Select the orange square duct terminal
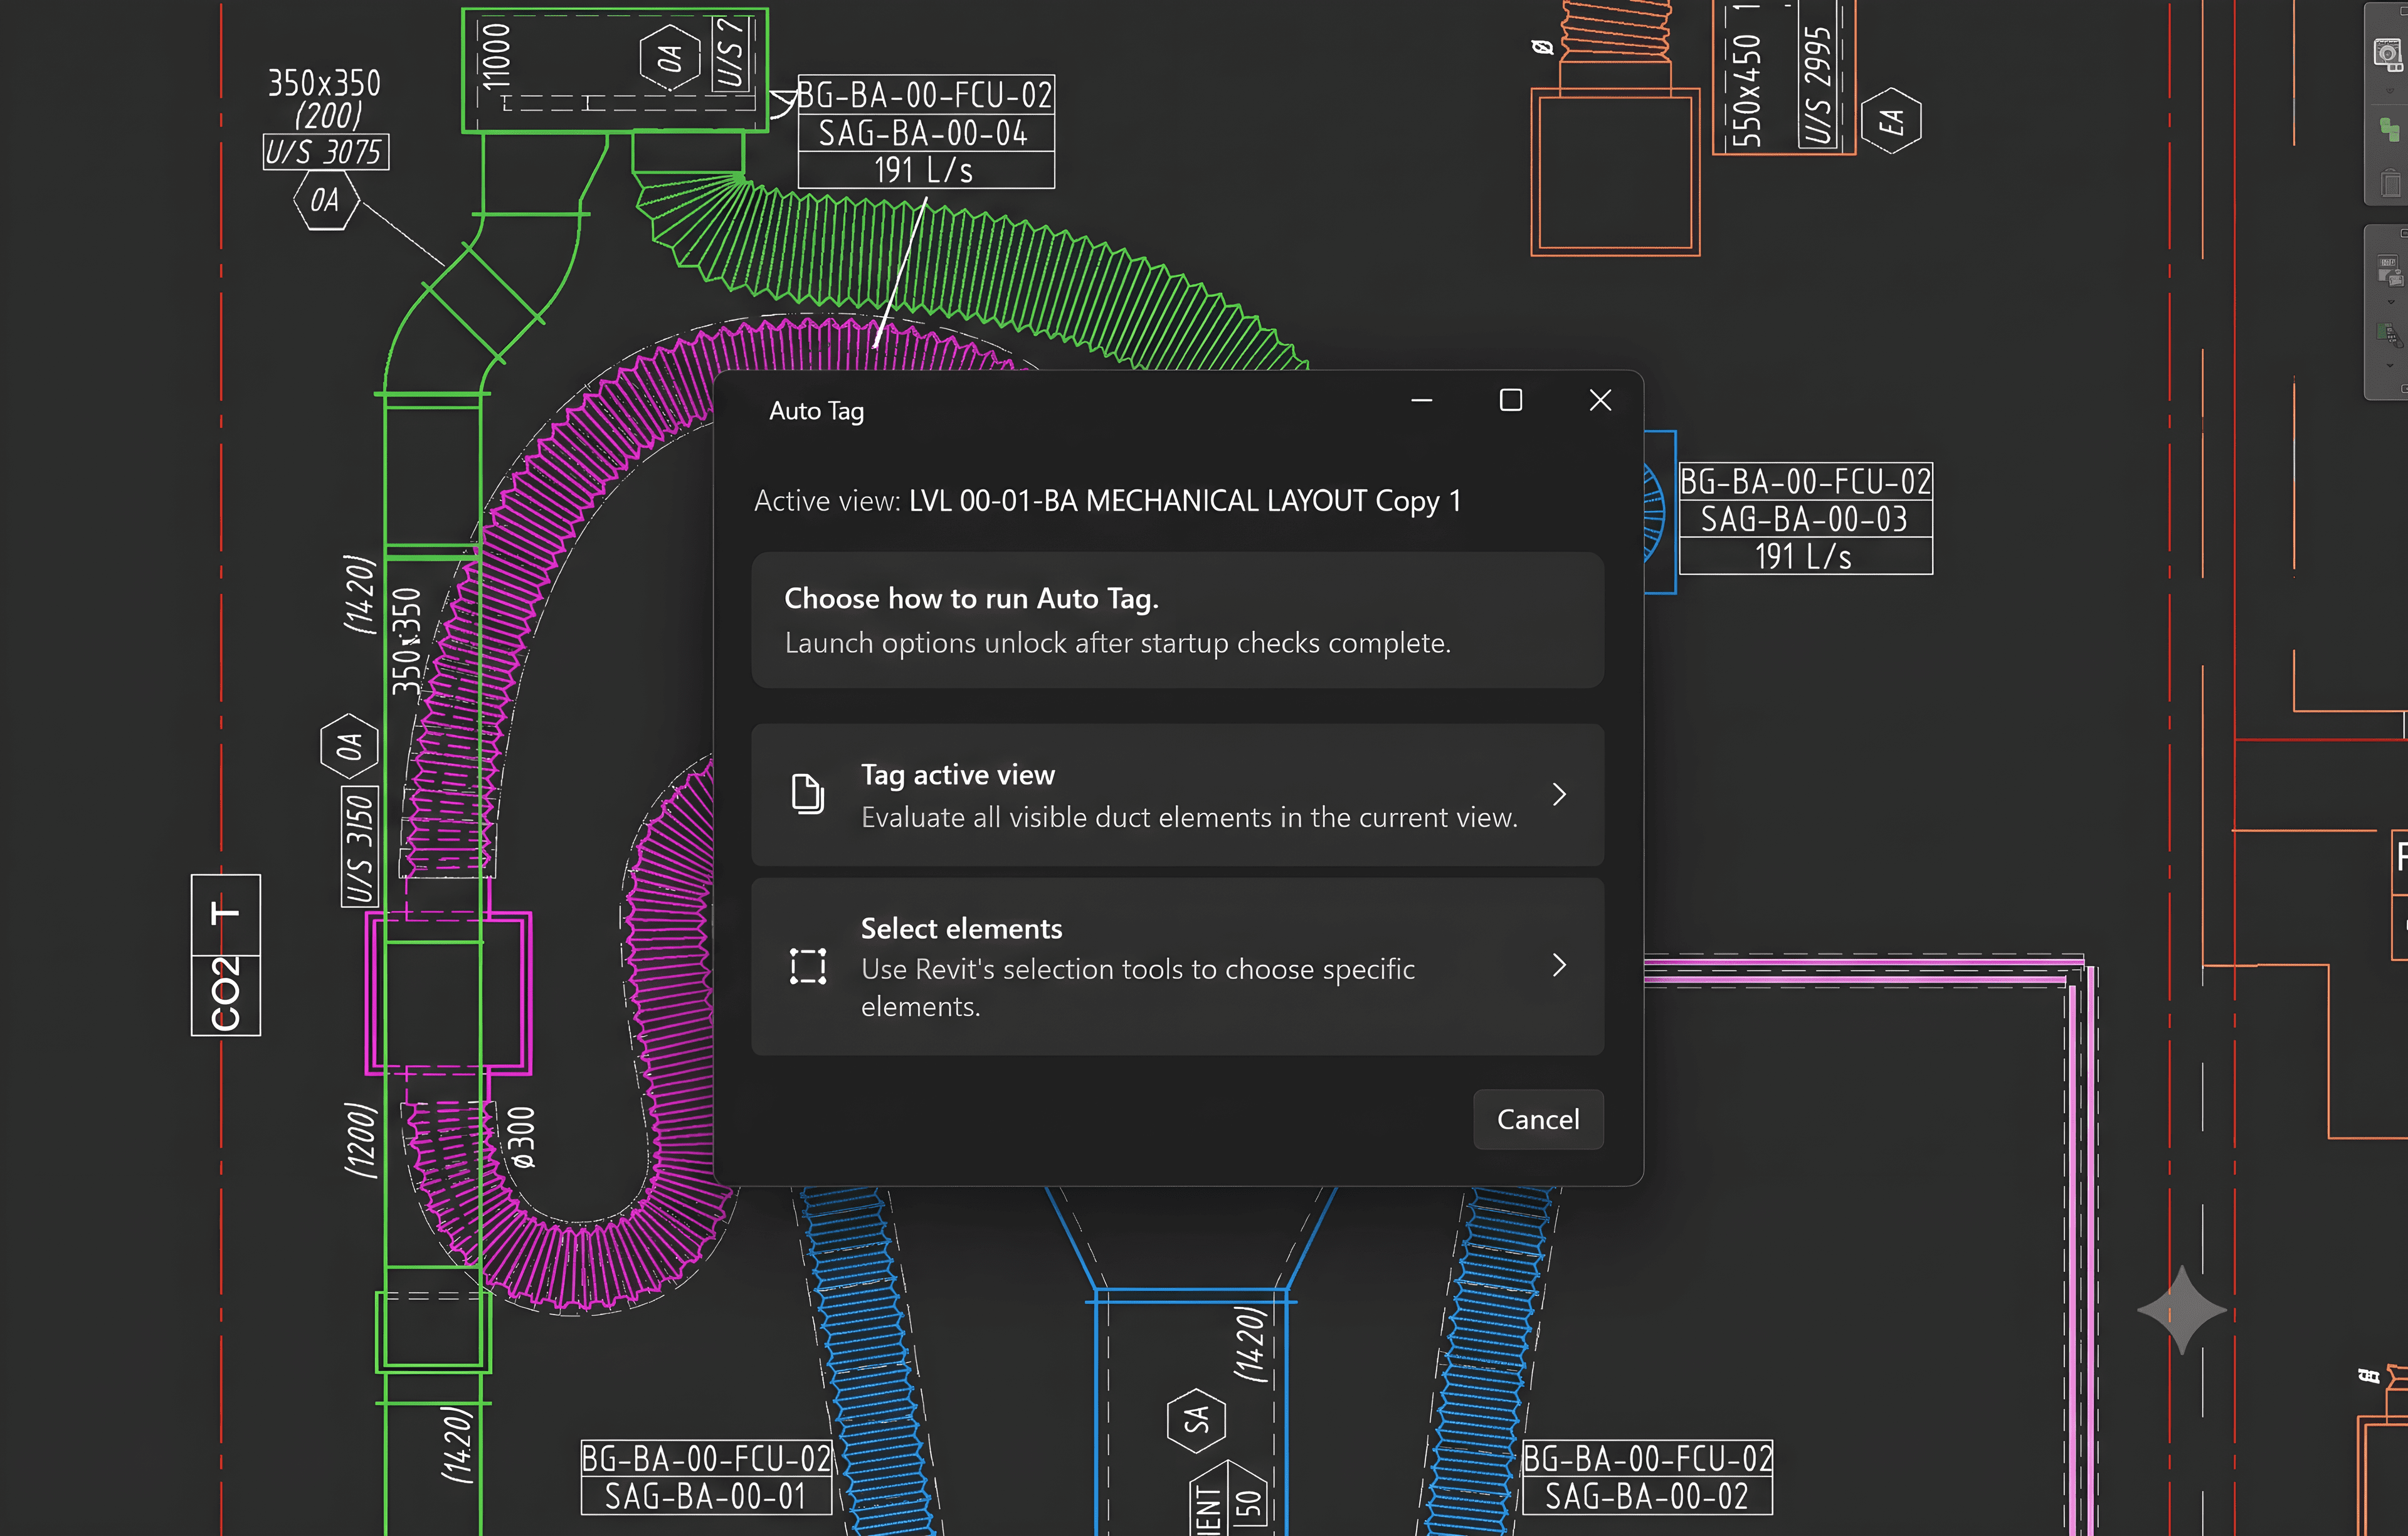This screenshot has width=2408, height=1536. coord(1615,172)
